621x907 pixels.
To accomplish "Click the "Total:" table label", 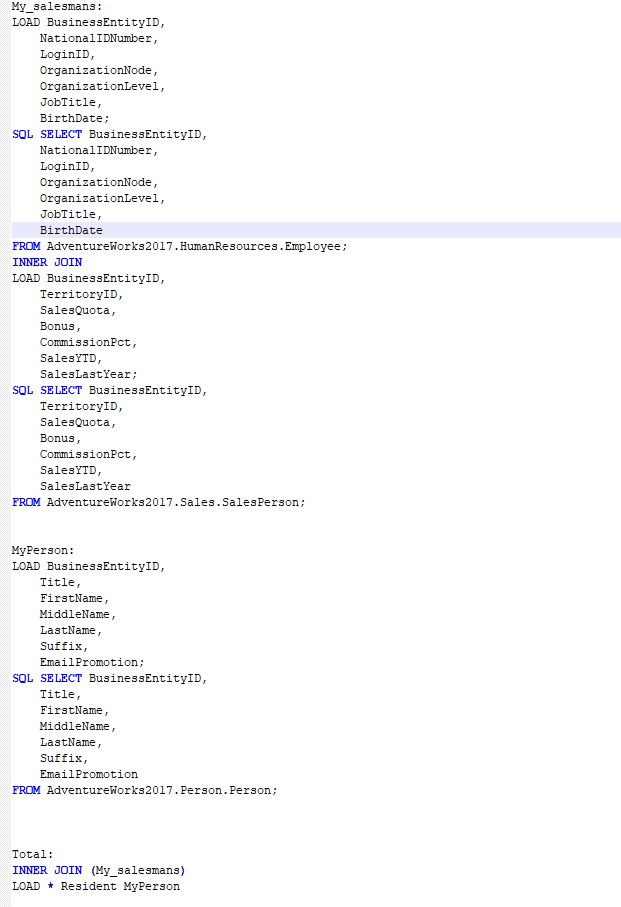I will [x=32, y=855].
